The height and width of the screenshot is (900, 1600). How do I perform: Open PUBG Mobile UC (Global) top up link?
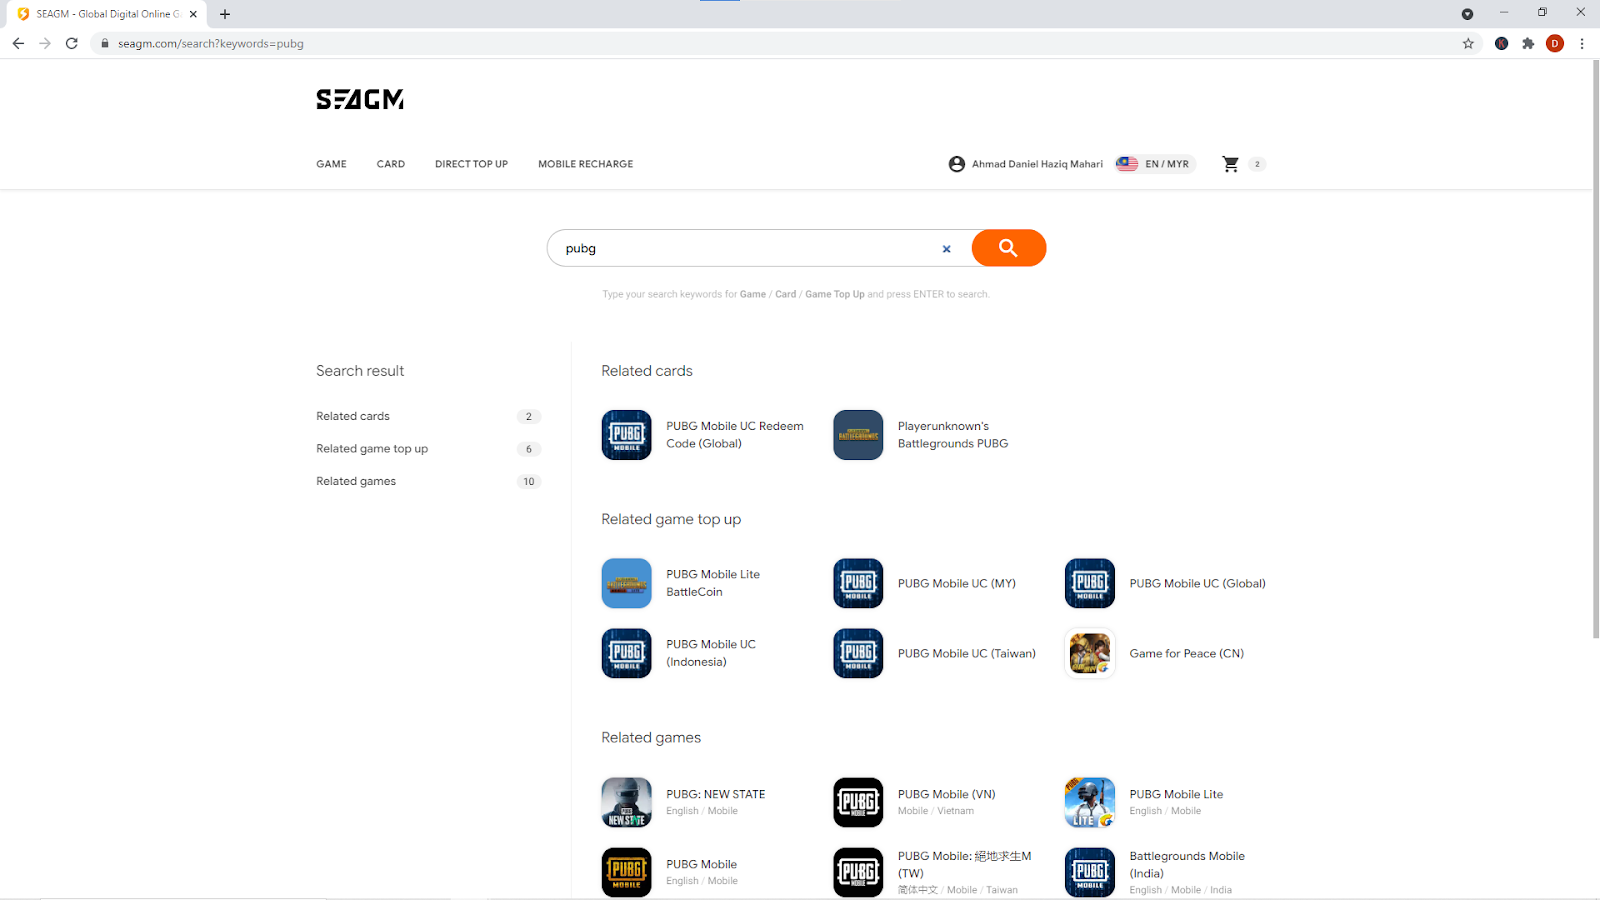(1198, 583)
